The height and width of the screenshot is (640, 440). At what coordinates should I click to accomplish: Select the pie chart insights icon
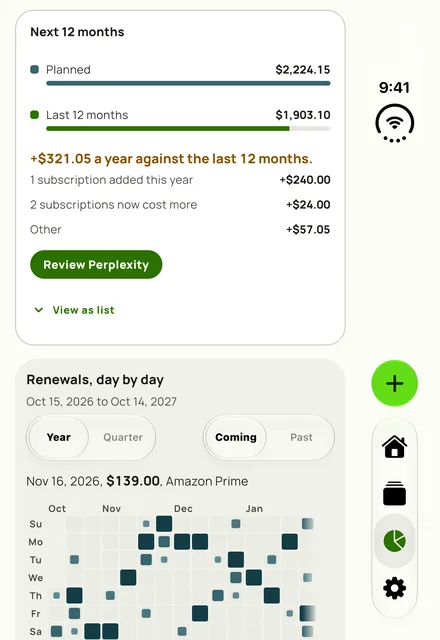pyautogui.click(x=394, y=541)
